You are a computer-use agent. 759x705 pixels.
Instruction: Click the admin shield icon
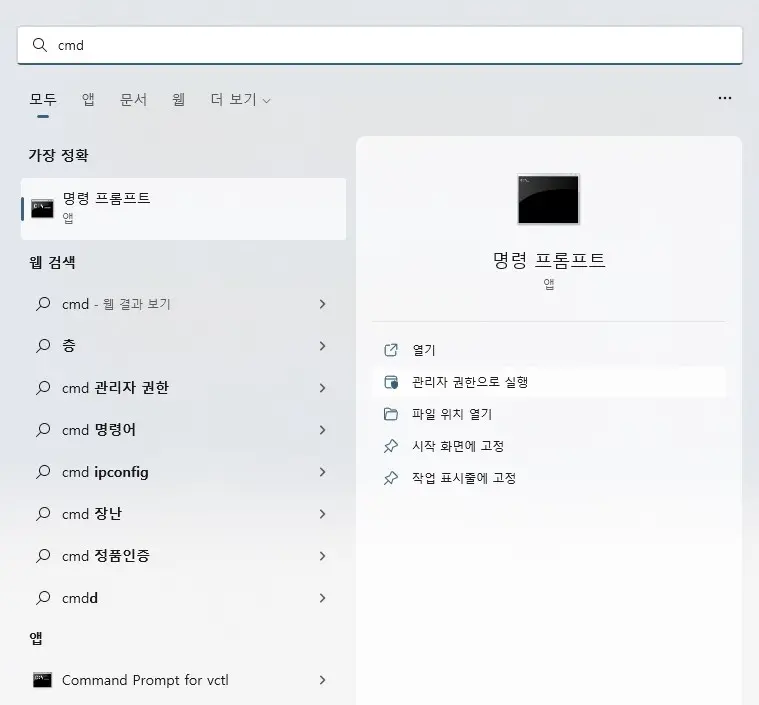391,382
